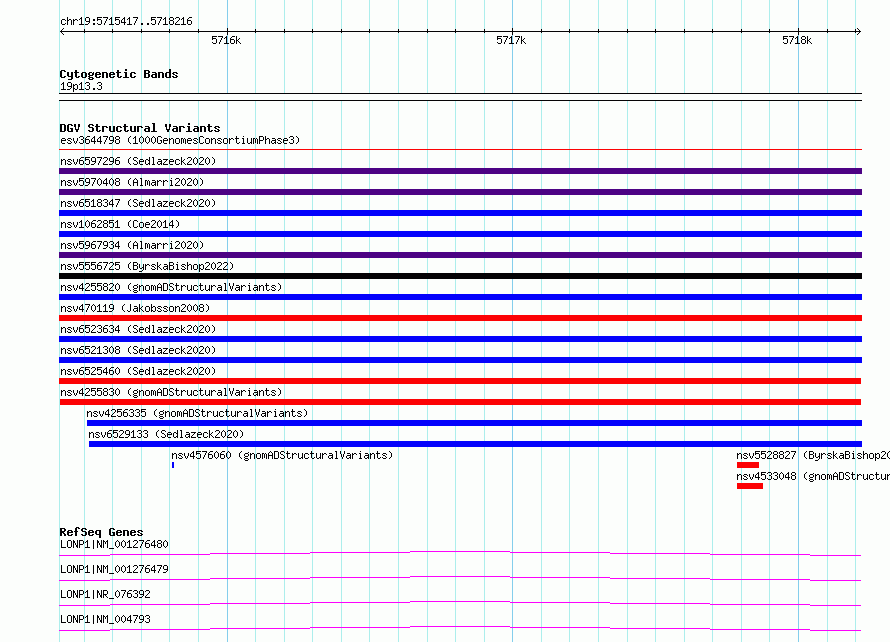
Task: Click the LONP1|NR_076392 transcript label
Action: click(x=105, y=594)
